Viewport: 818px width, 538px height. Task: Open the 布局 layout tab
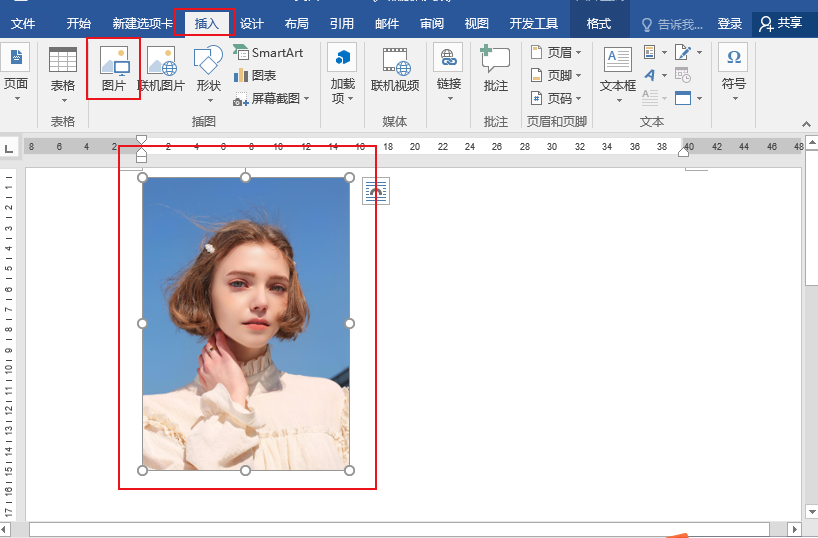296,23
